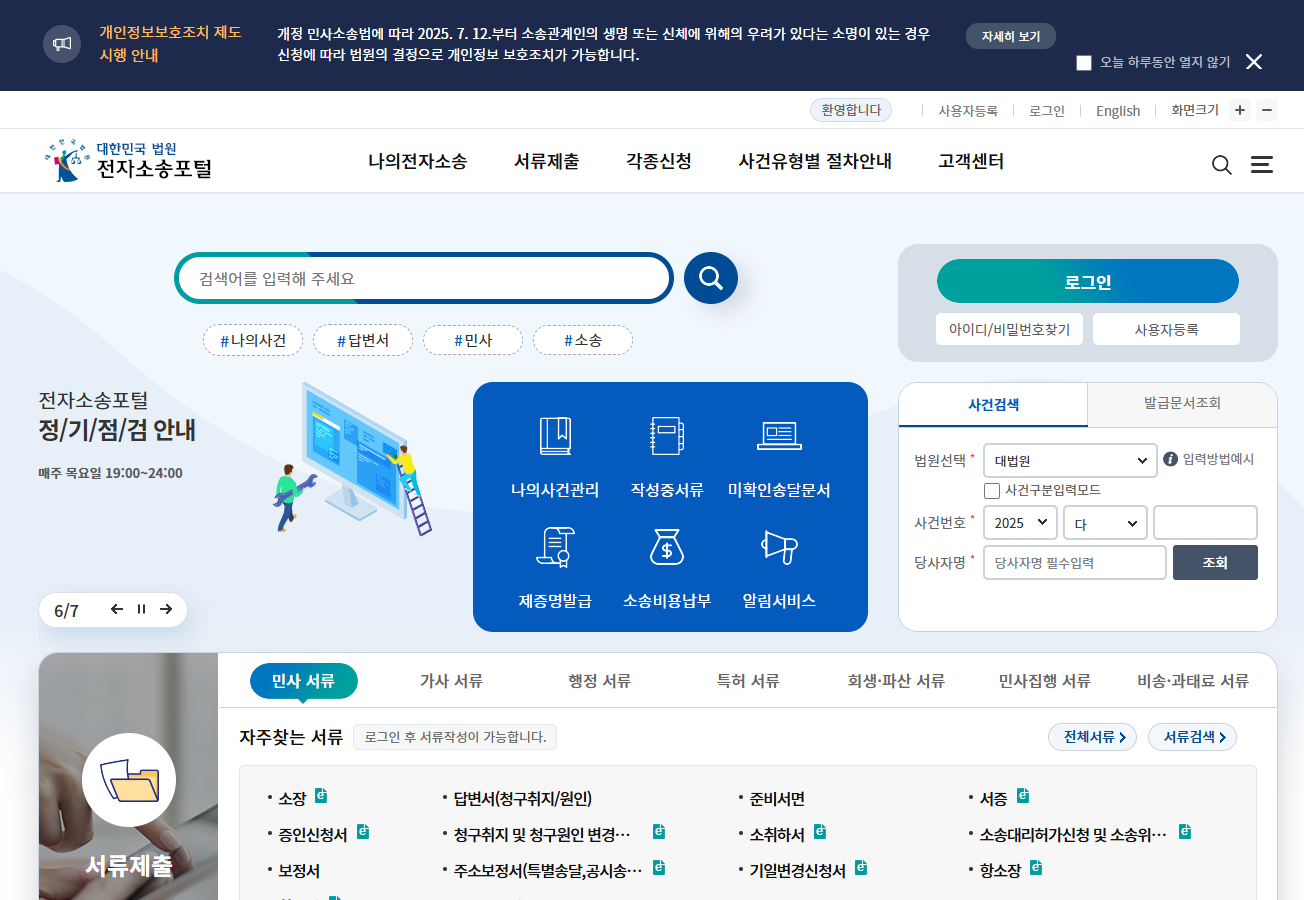
Task: Pause the banner carousel slideshow
Action: (x=141, y=608)
